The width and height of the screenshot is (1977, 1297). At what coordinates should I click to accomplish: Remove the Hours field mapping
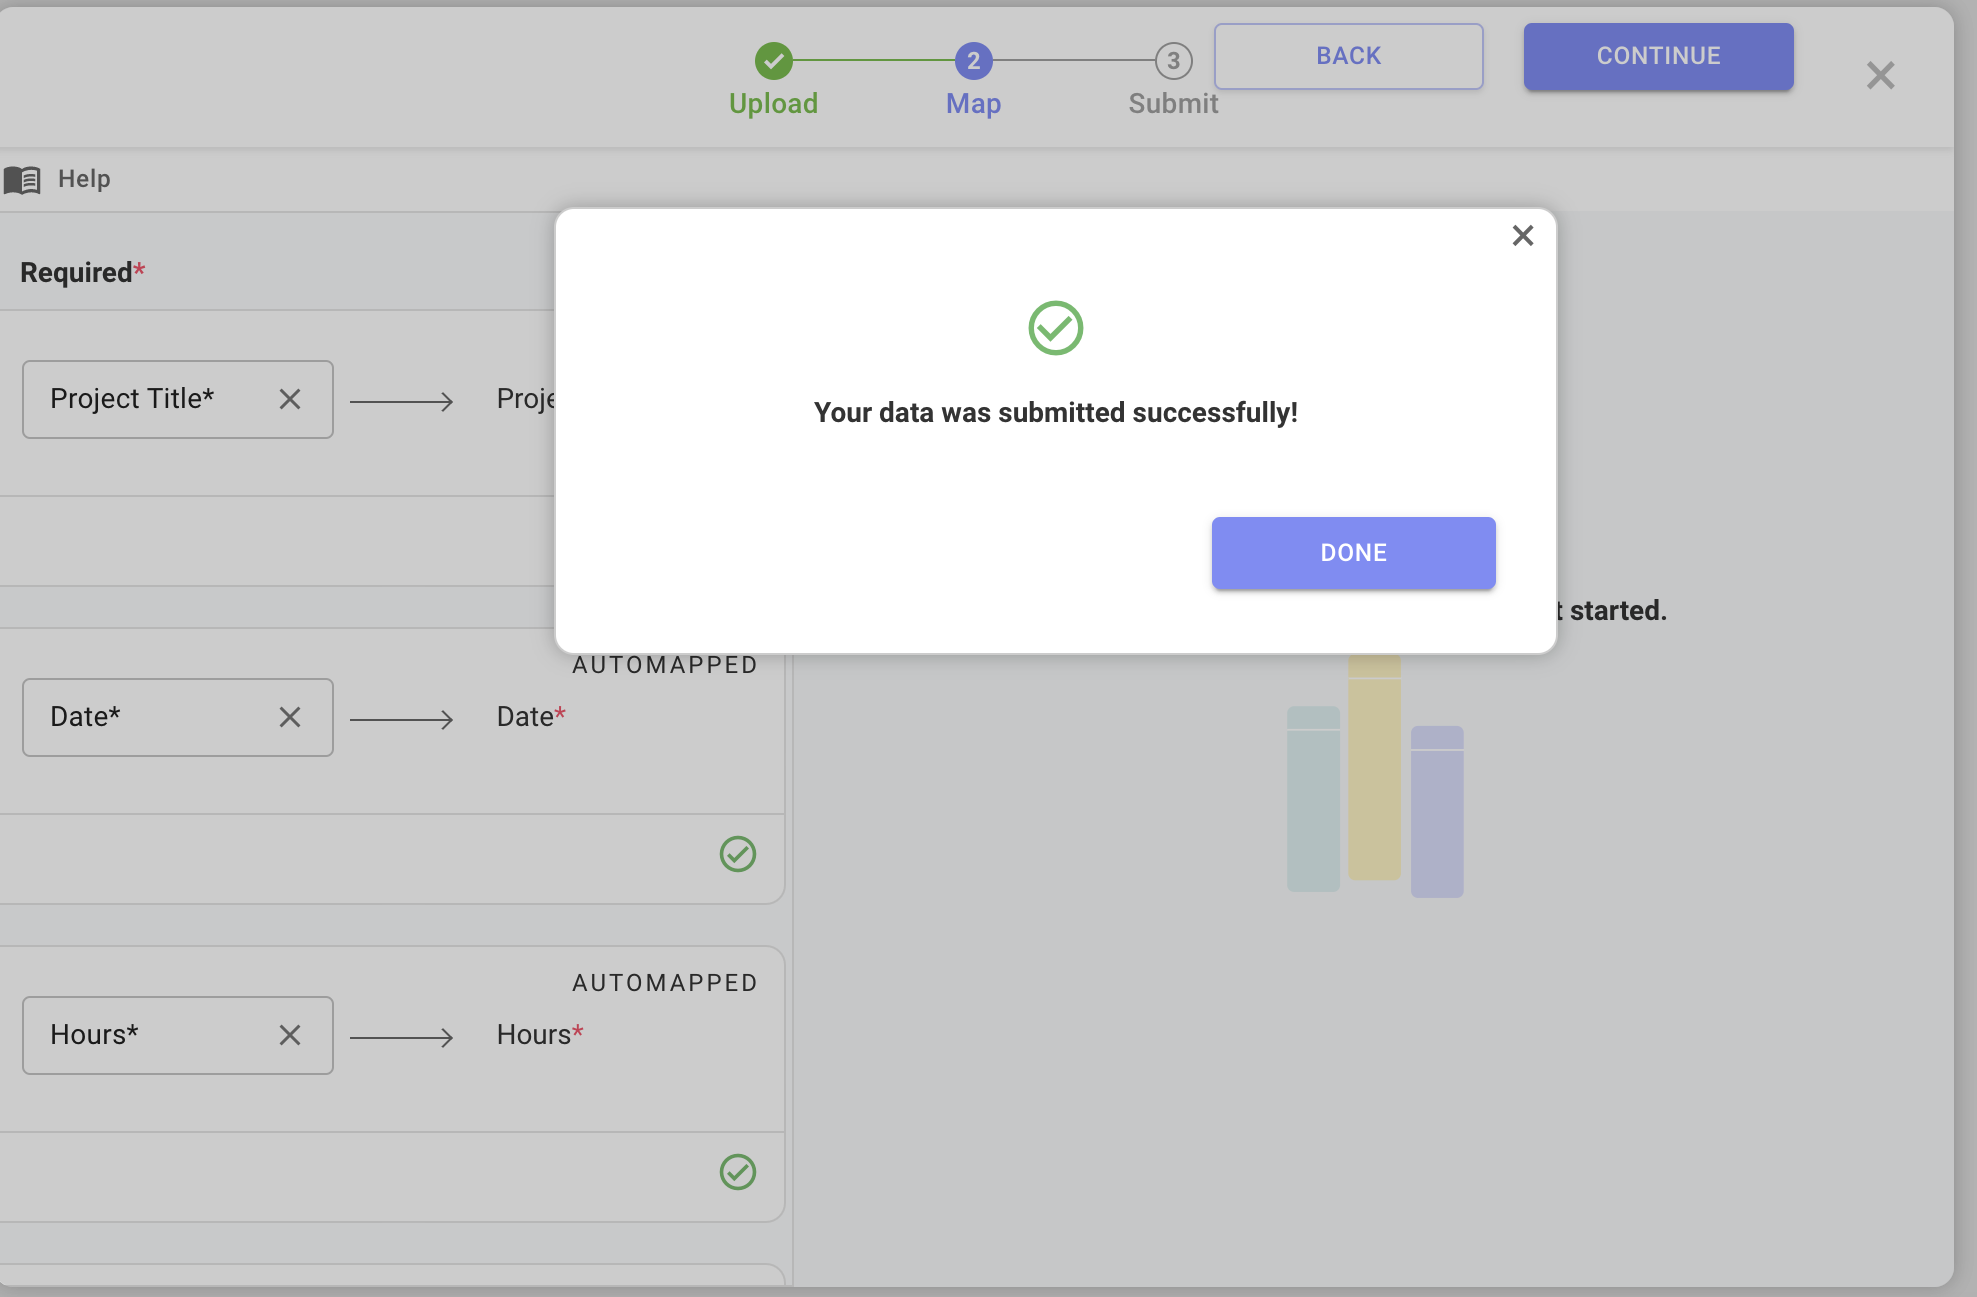[x=290, y=1036]
